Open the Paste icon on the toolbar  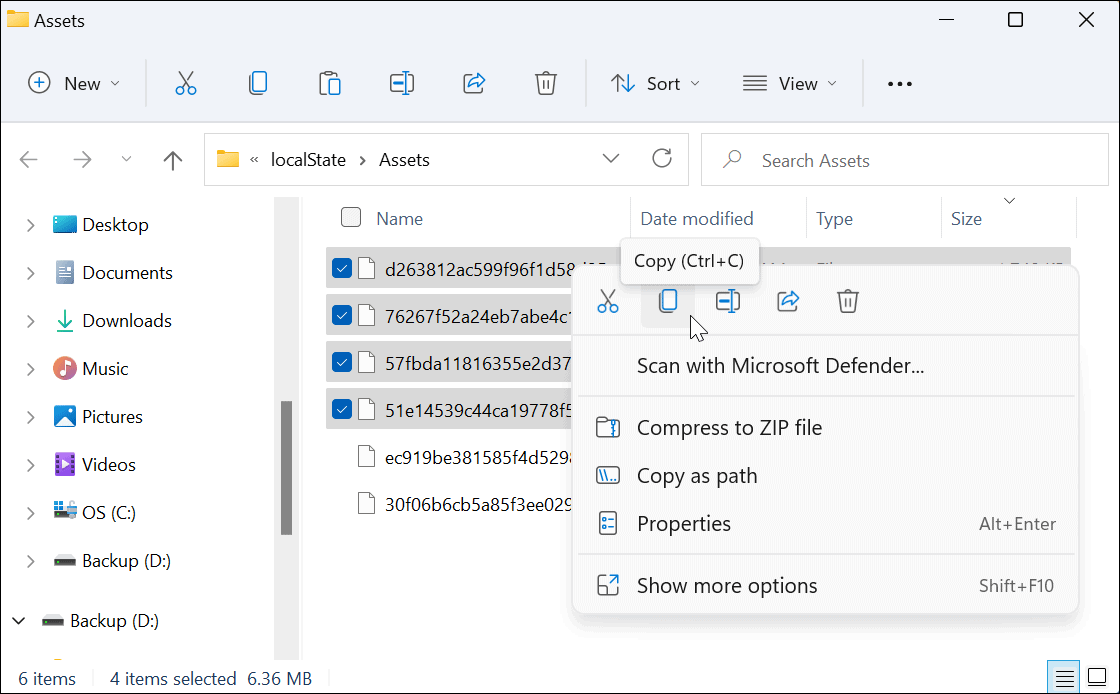click(x=330, y=83)
